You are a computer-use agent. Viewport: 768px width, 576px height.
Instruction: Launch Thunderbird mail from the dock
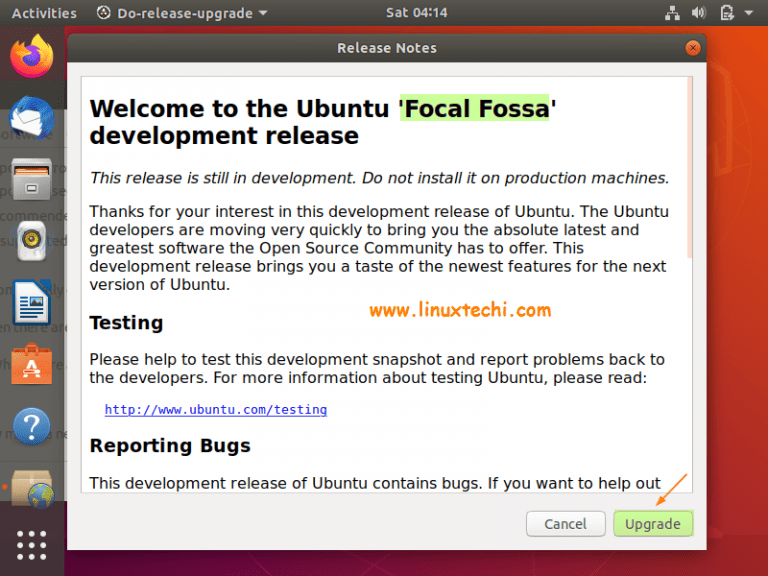click(30, 119)
